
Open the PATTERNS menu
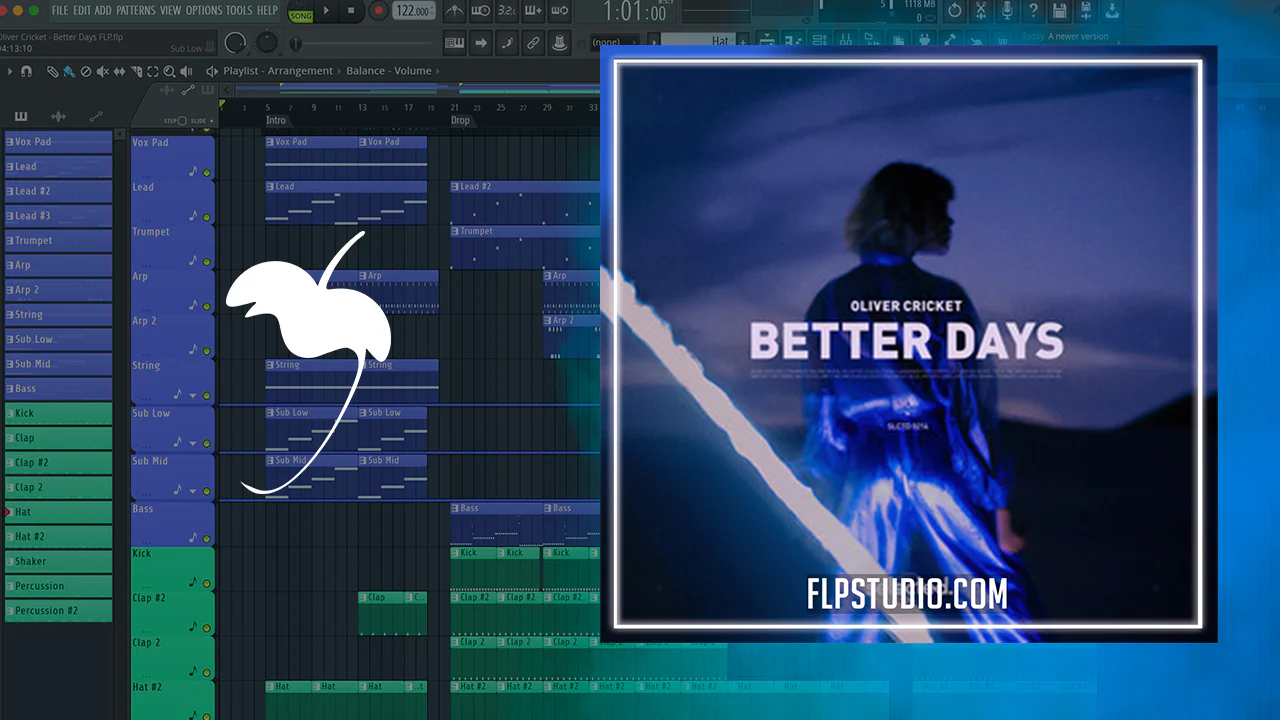pyautogui.click(x=135, y=11)
